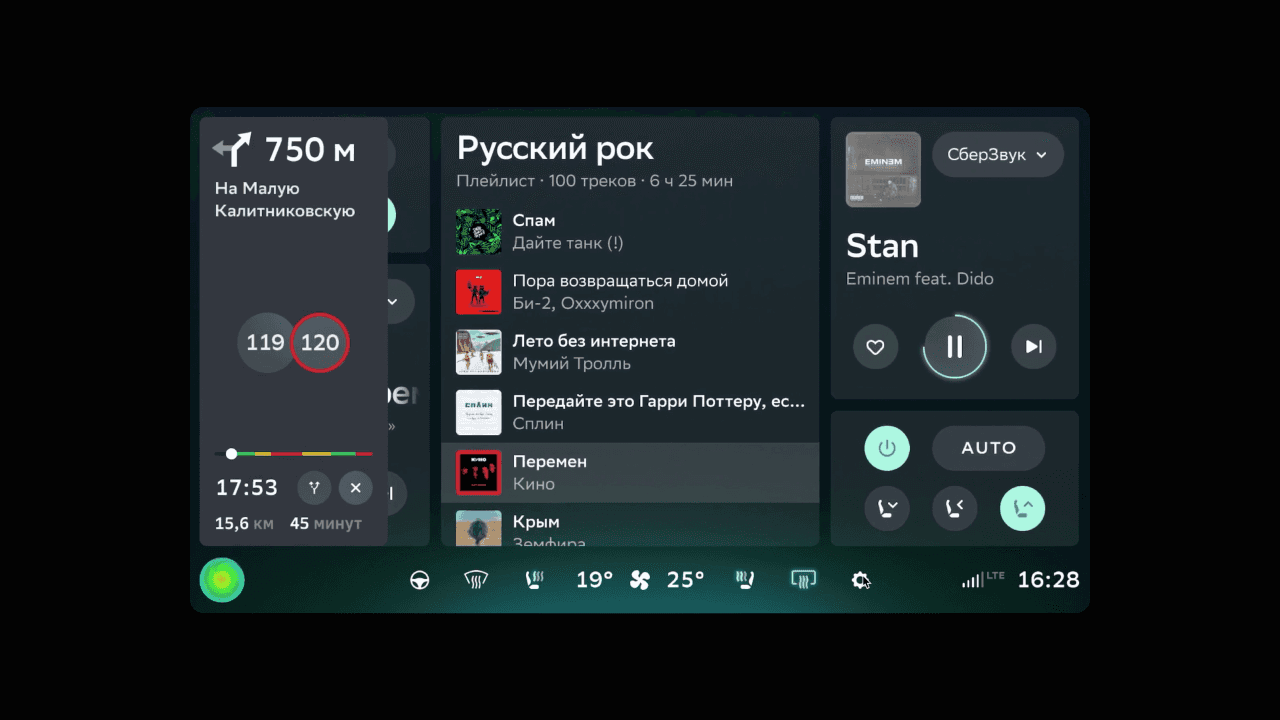The width and height of the screenshot is (1280, 720).
Task: Open fan speed control icon
Action: point(640,580)
